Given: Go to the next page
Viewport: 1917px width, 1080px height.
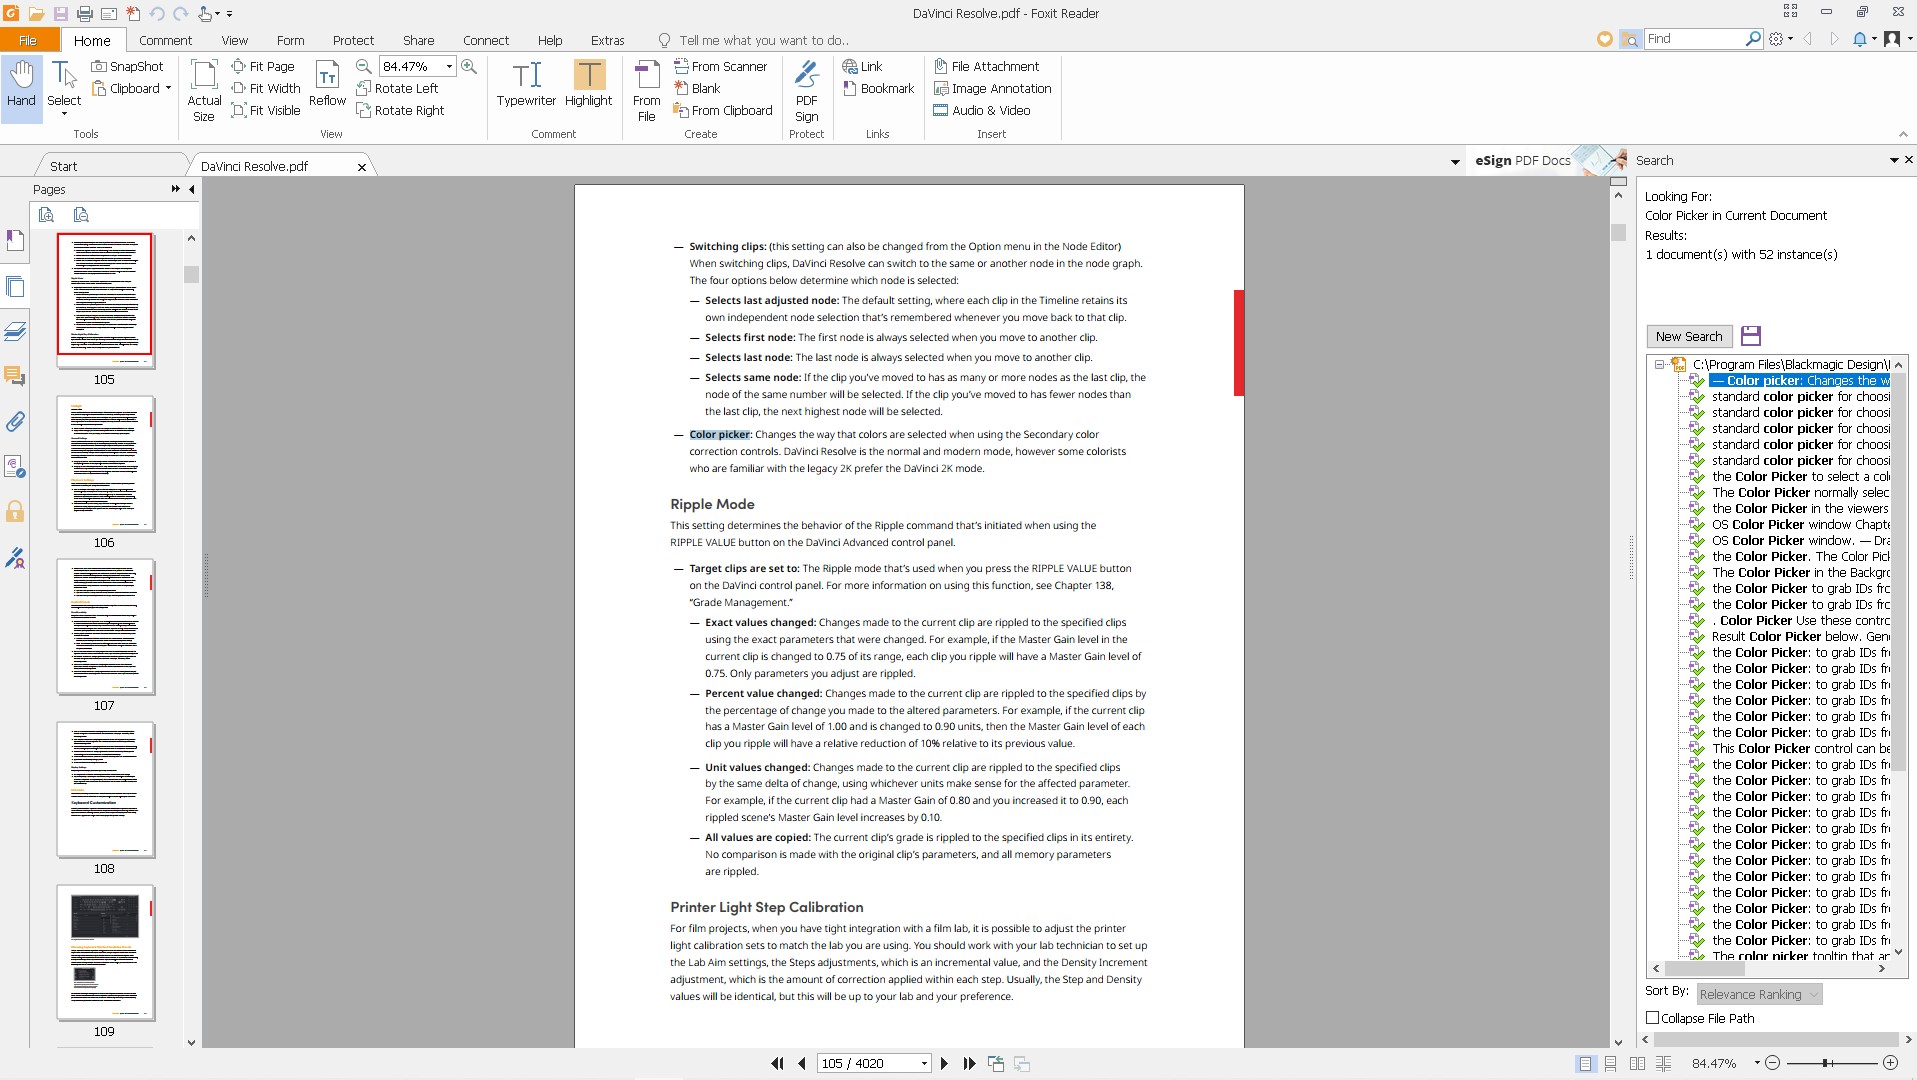Looking at the screenshot, I should tap(944, 1064).
